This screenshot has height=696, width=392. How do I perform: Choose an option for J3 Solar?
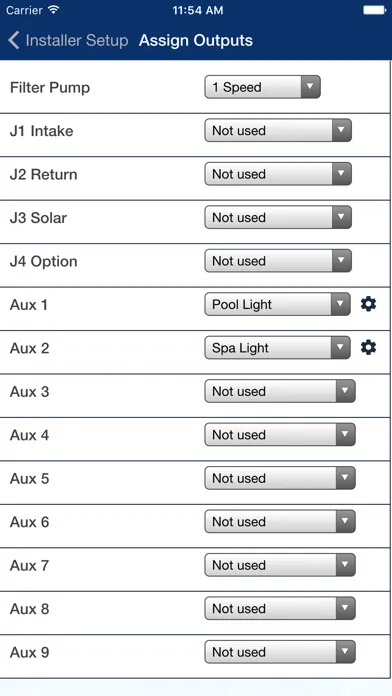pyautogui.click(x=278, y=218)
